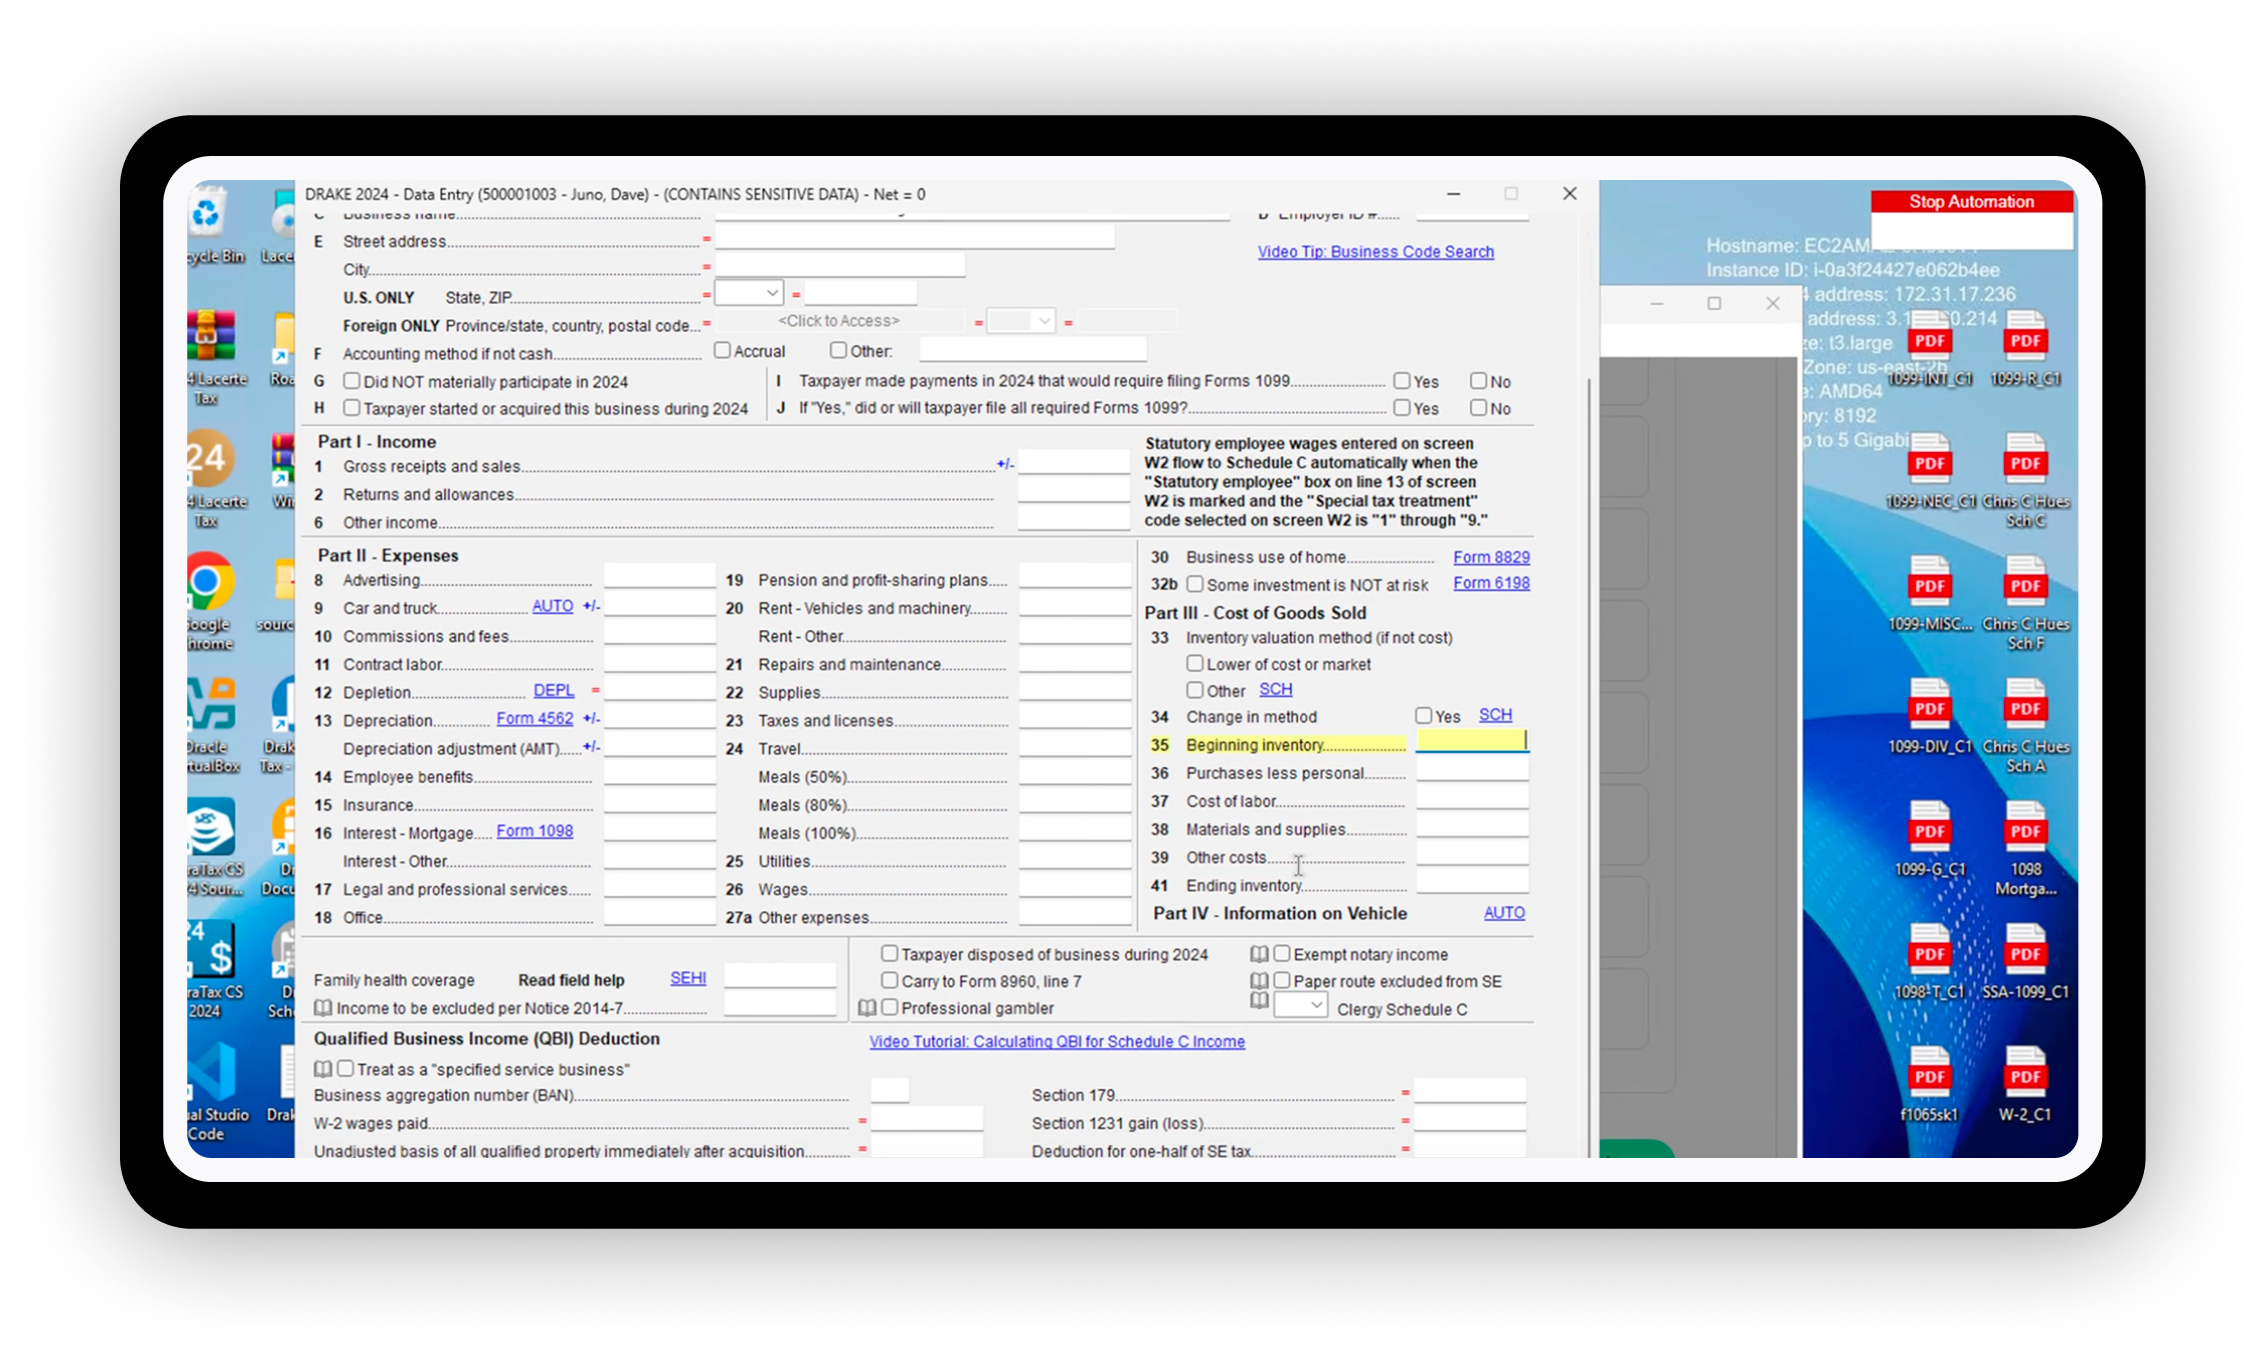This screenshot has height=1354, width=2266.
Task: Open the 1098-T_C1 PDF desktop icon
Action: click(1929, 962)
